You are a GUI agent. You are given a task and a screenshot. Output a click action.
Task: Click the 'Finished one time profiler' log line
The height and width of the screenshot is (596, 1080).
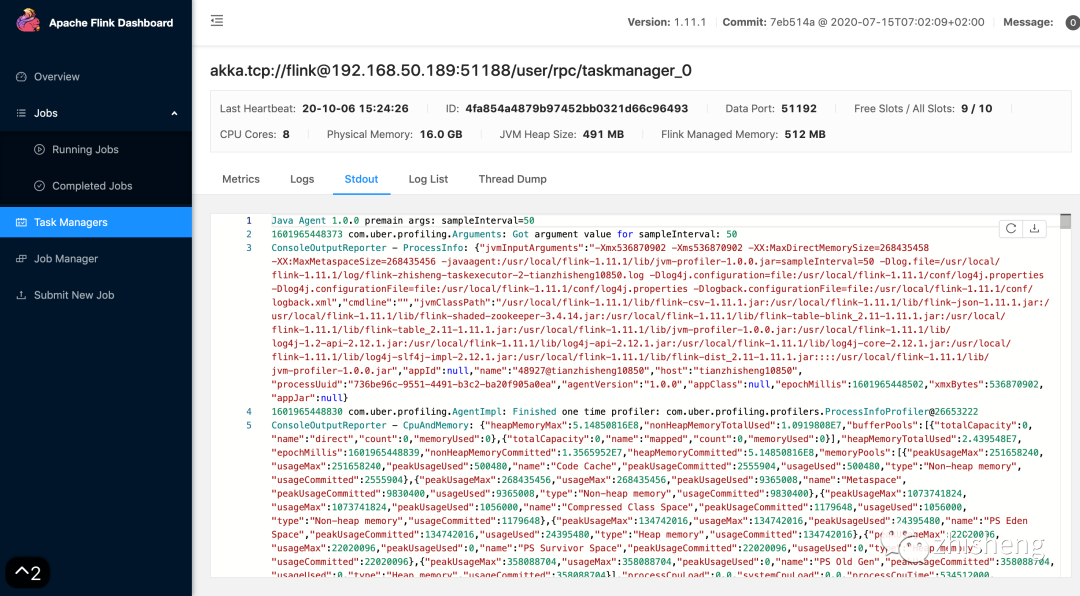point(625,411)
